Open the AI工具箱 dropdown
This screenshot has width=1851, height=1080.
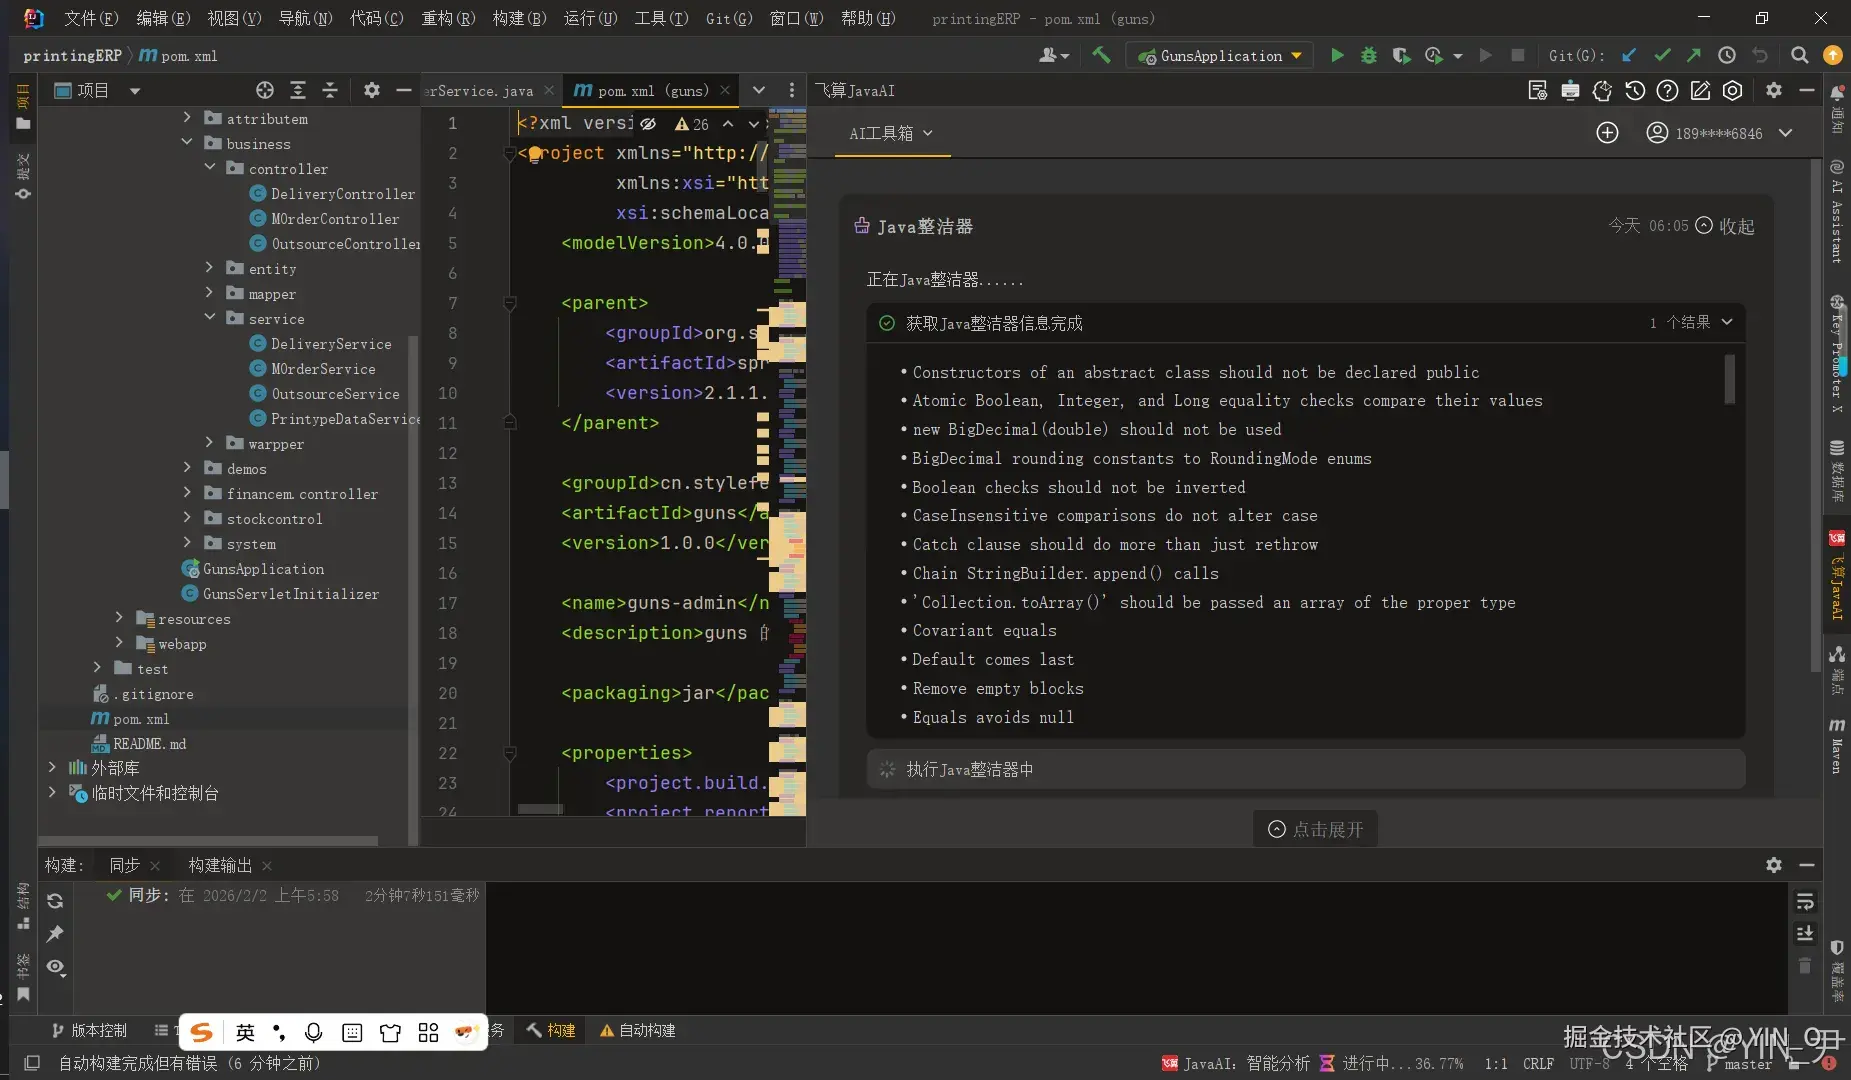click(x=890, y=133)
